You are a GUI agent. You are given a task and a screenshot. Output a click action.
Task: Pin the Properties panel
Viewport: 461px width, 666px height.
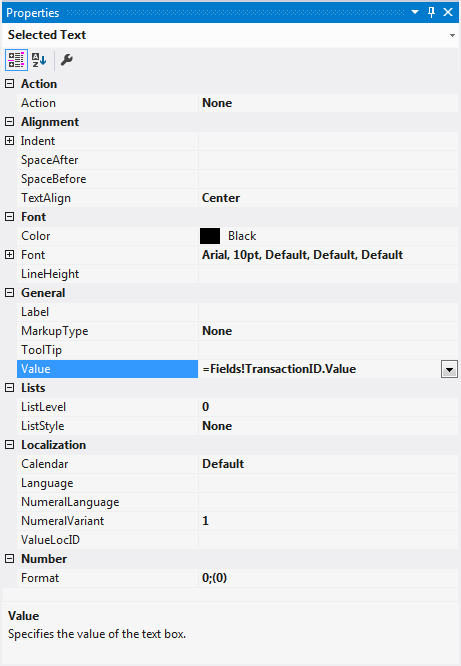click(x=431, y=12)
